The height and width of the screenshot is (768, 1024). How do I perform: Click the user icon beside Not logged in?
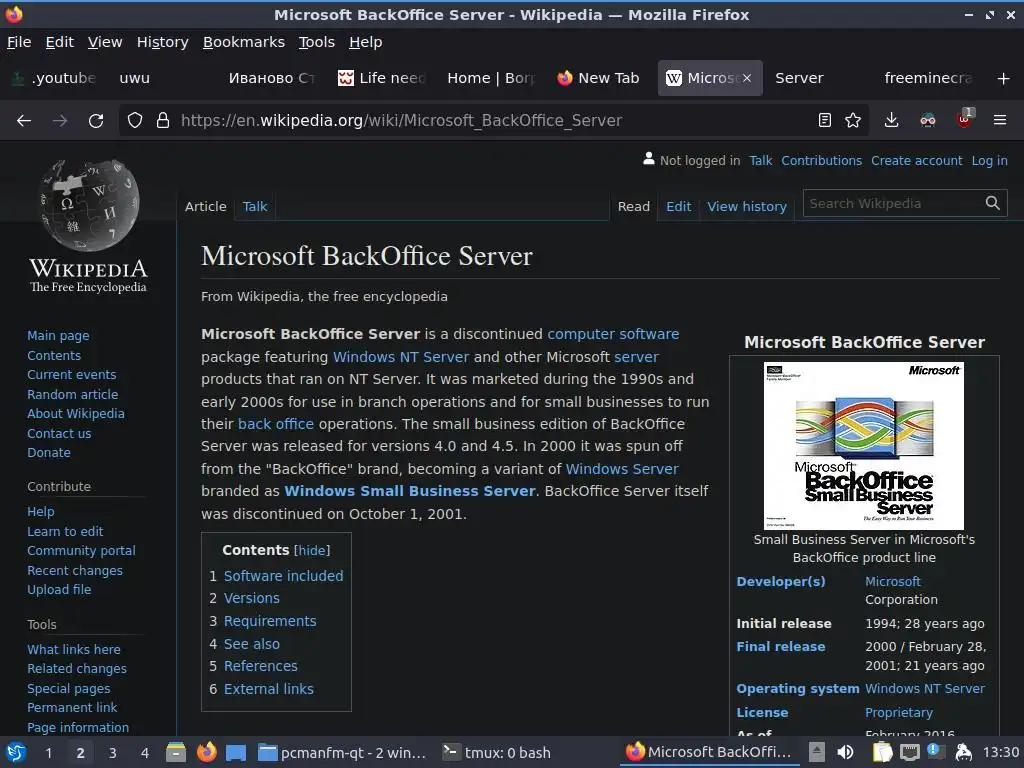click(648, 159)
